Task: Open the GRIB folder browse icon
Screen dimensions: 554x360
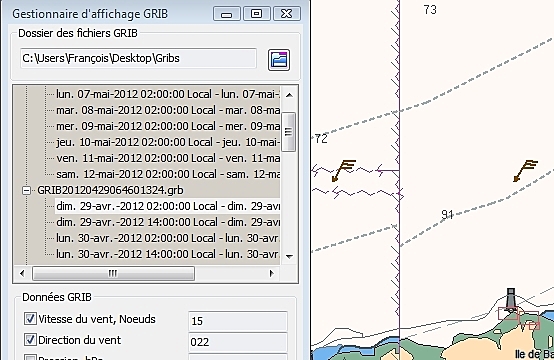Action: pyautogui.click(x=279, y=60)
